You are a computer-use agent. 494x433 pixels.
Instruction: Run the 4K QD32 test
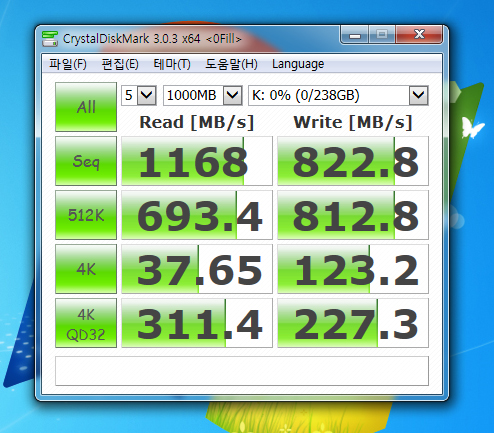coord(86,323)
